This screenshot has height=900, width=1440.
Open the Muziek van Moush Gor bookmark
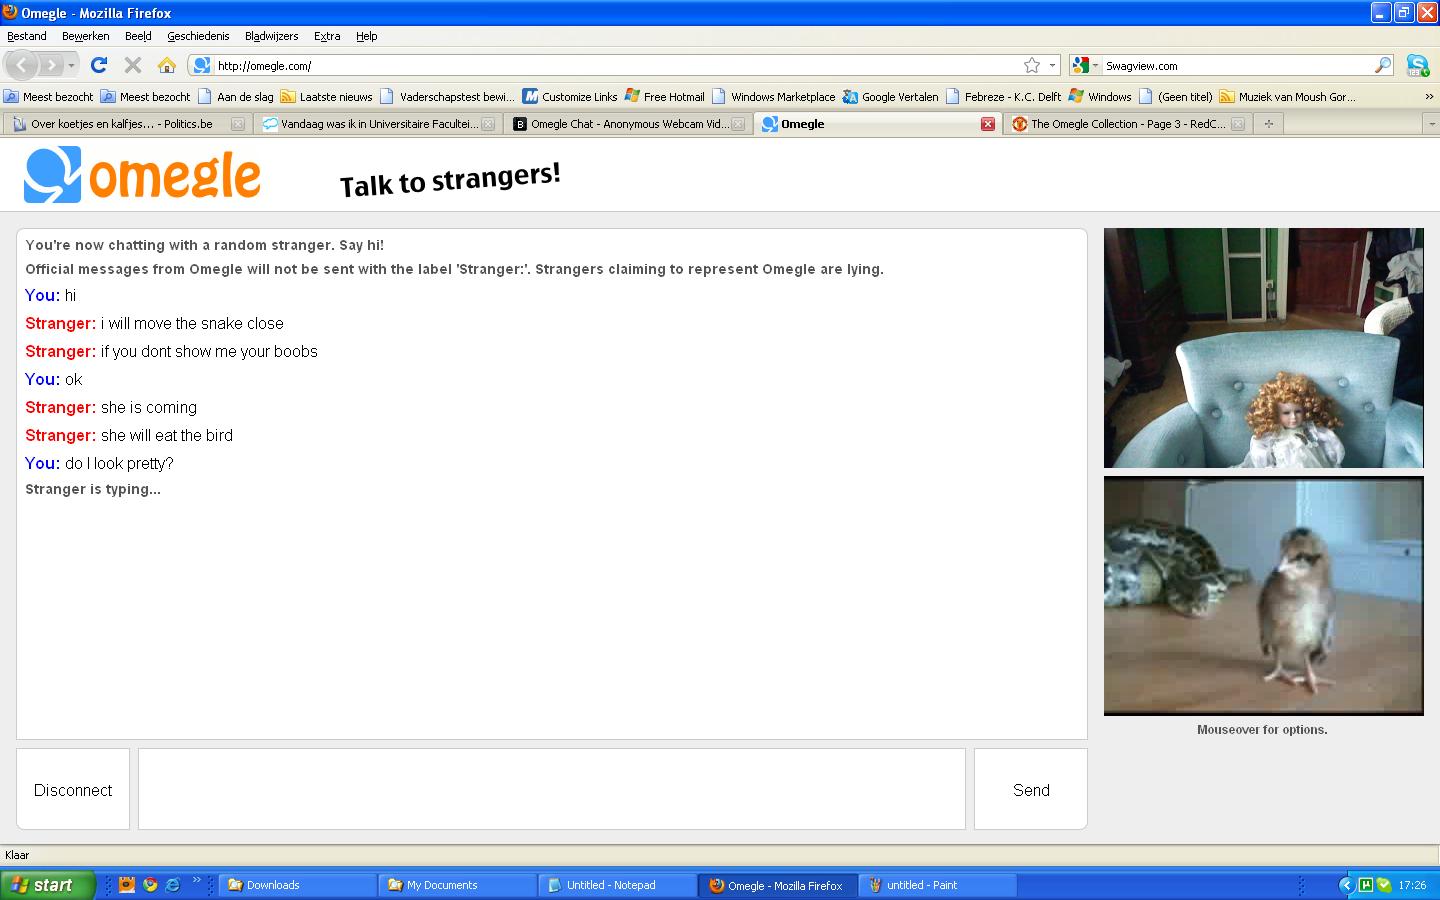[1288, 97]
